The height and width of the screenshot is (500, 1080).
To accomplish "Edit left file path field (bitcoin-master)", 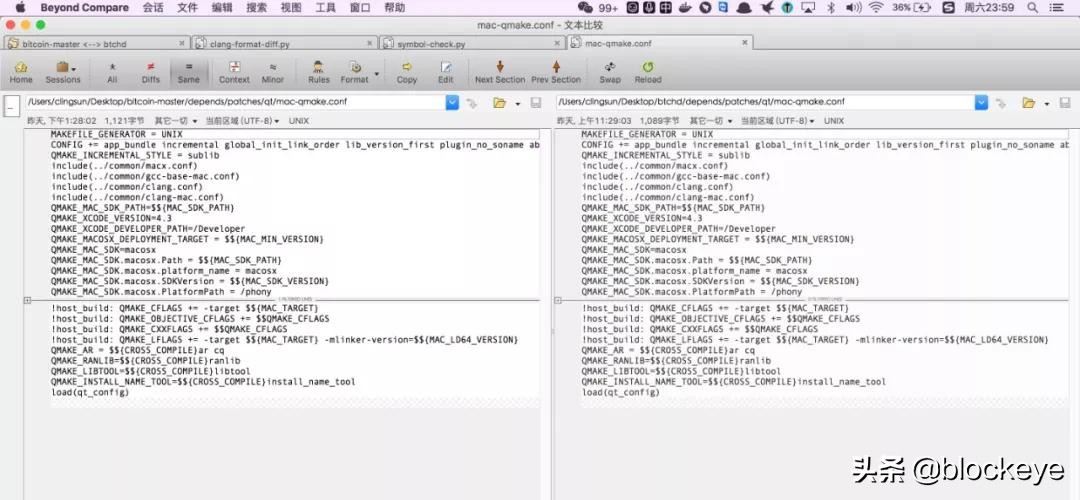I will click(236, 102).
